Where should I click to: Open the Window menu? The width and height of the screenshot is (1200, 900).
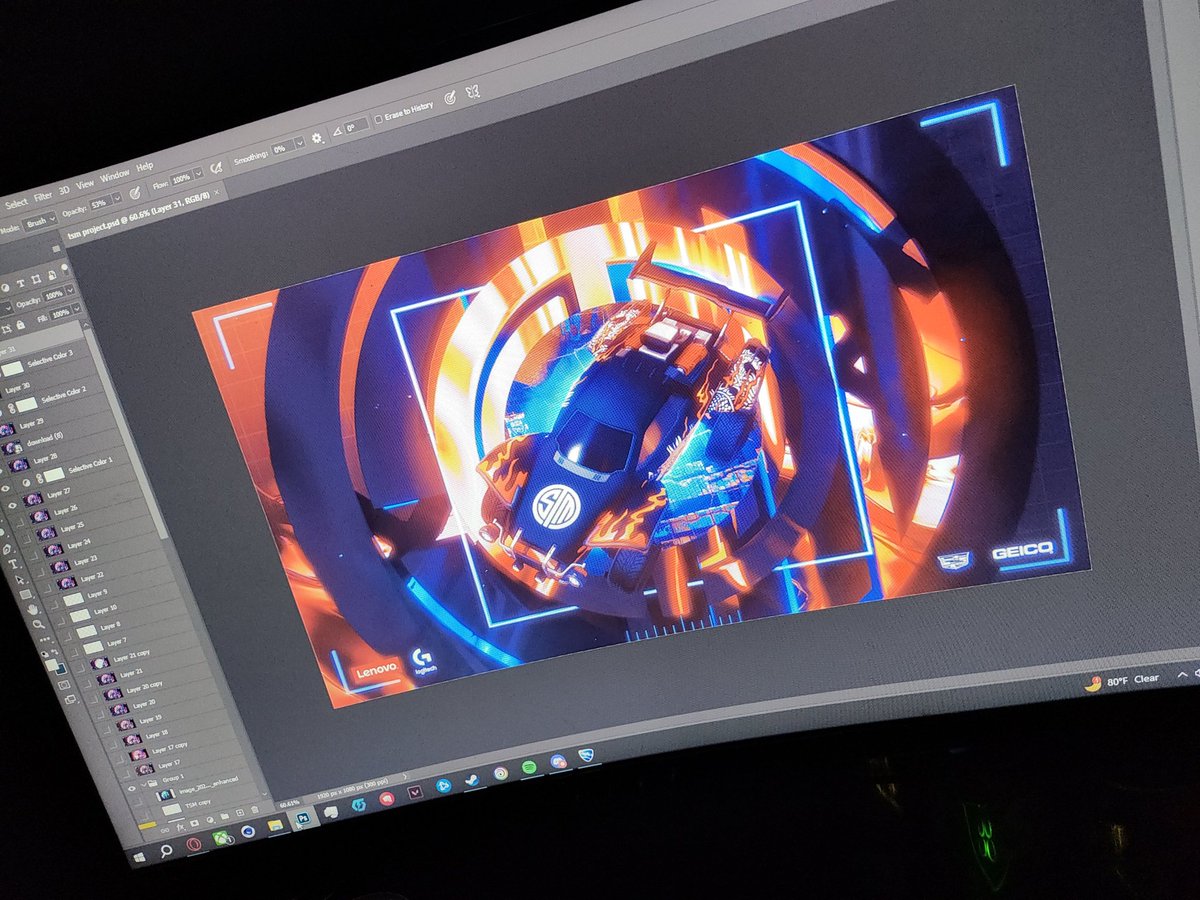click(x=115, y=176)
